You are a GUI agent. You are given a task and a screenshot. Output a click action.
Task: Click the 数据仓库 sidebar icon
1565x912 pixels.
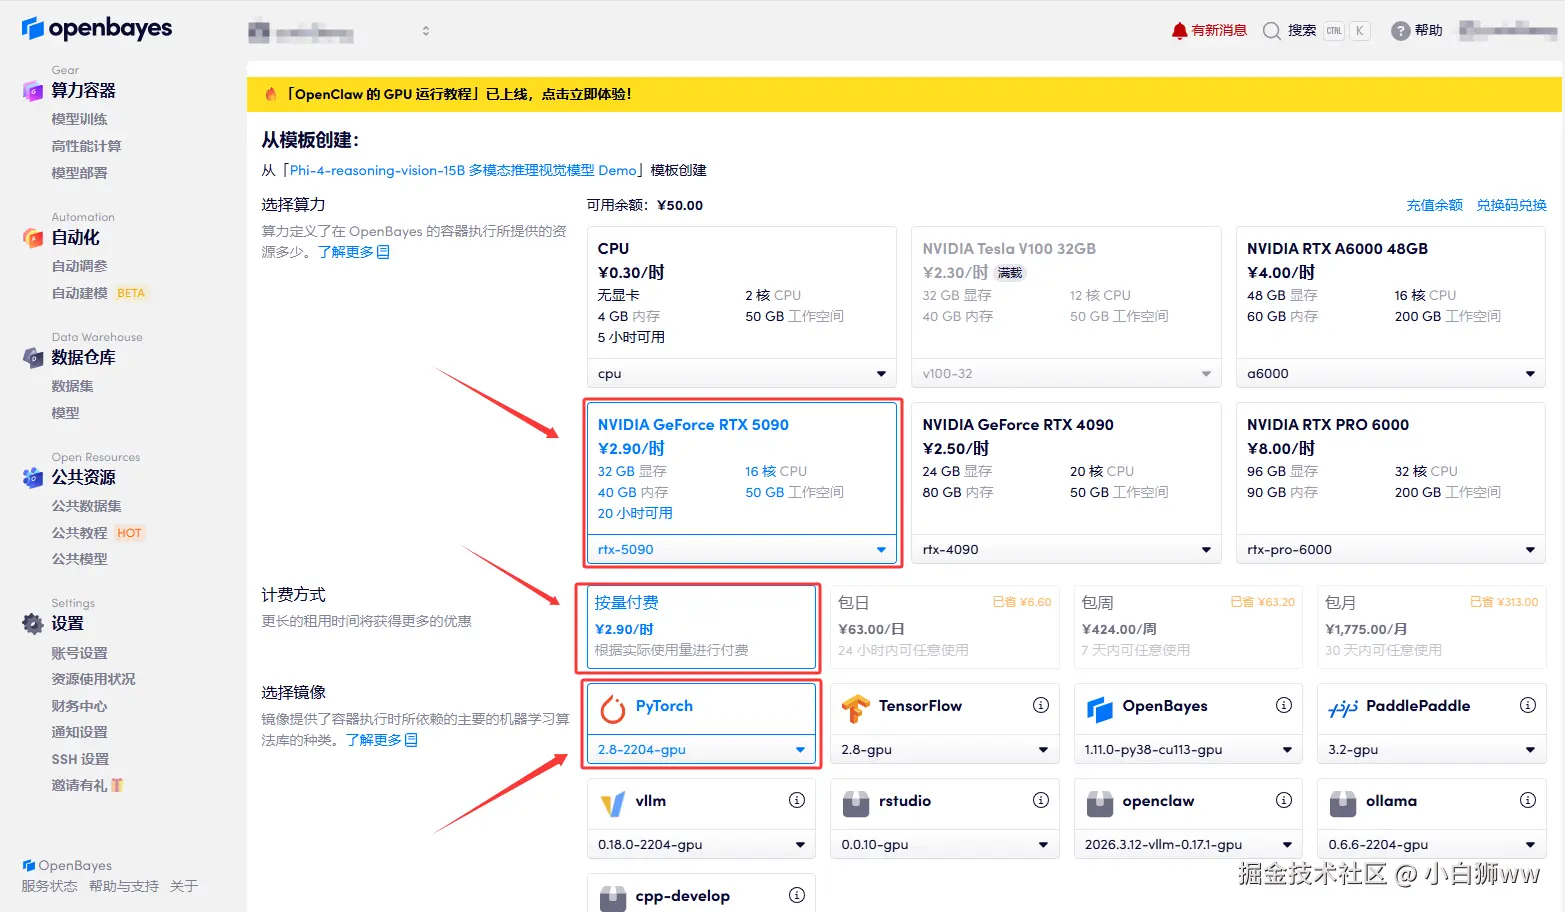tap(33, 358)
